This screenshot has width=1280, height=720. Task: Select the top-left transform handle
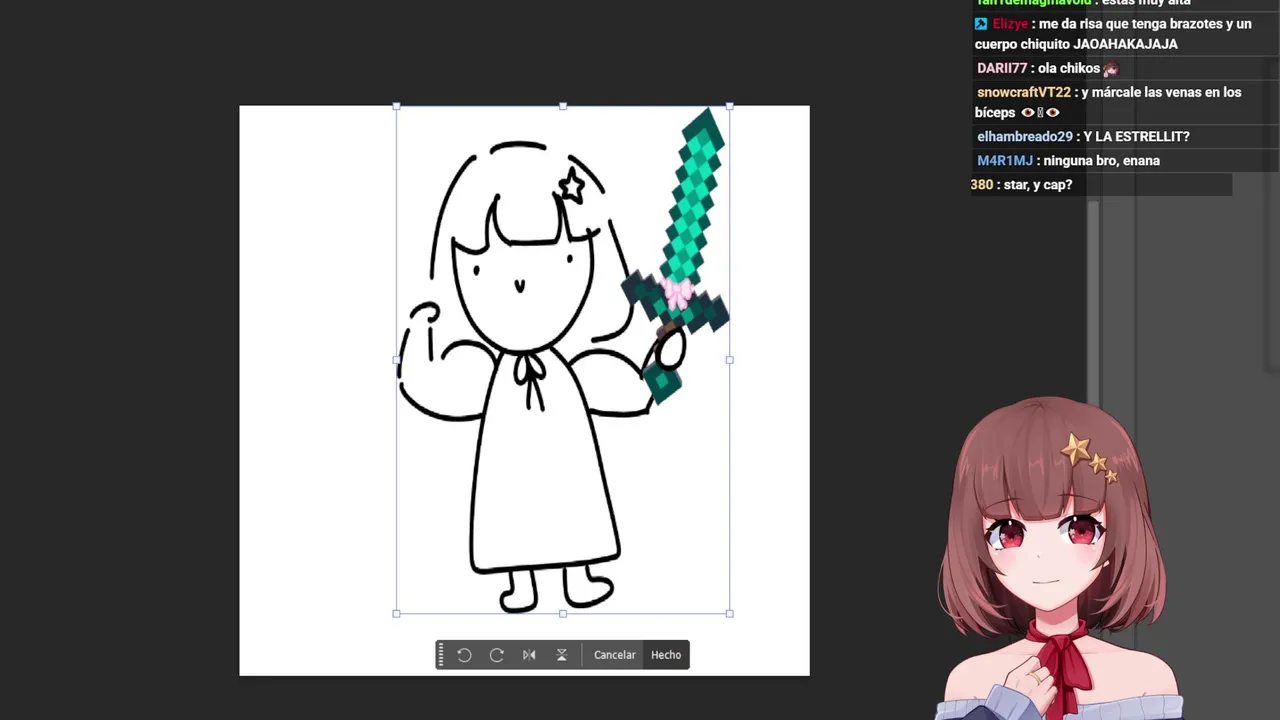coord(397,106)
